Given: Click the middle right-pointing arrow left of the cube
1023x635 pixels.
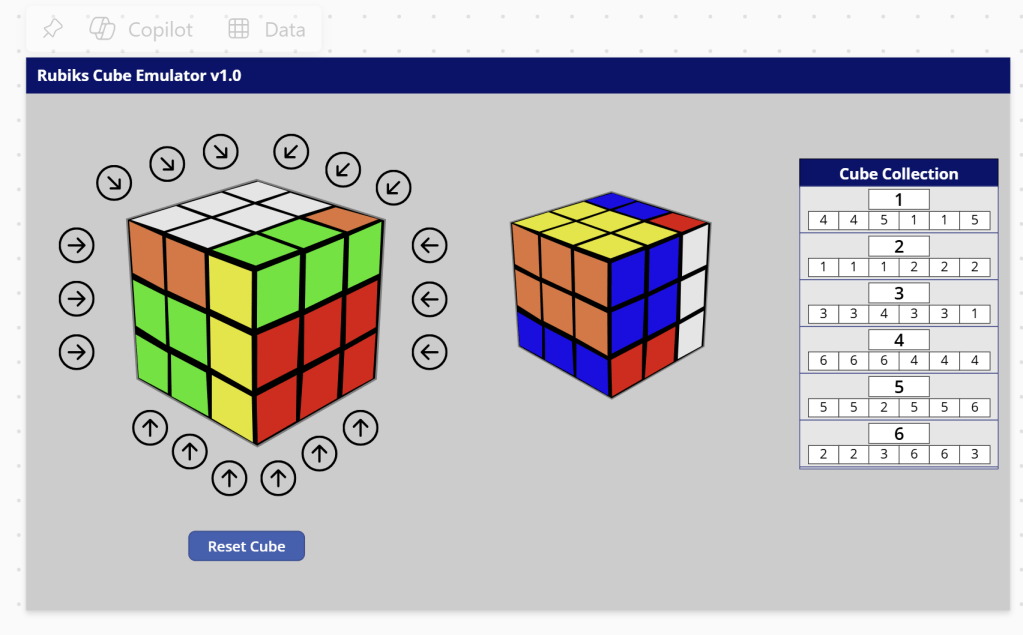Looking at the screenshot, I should (76, 298).
